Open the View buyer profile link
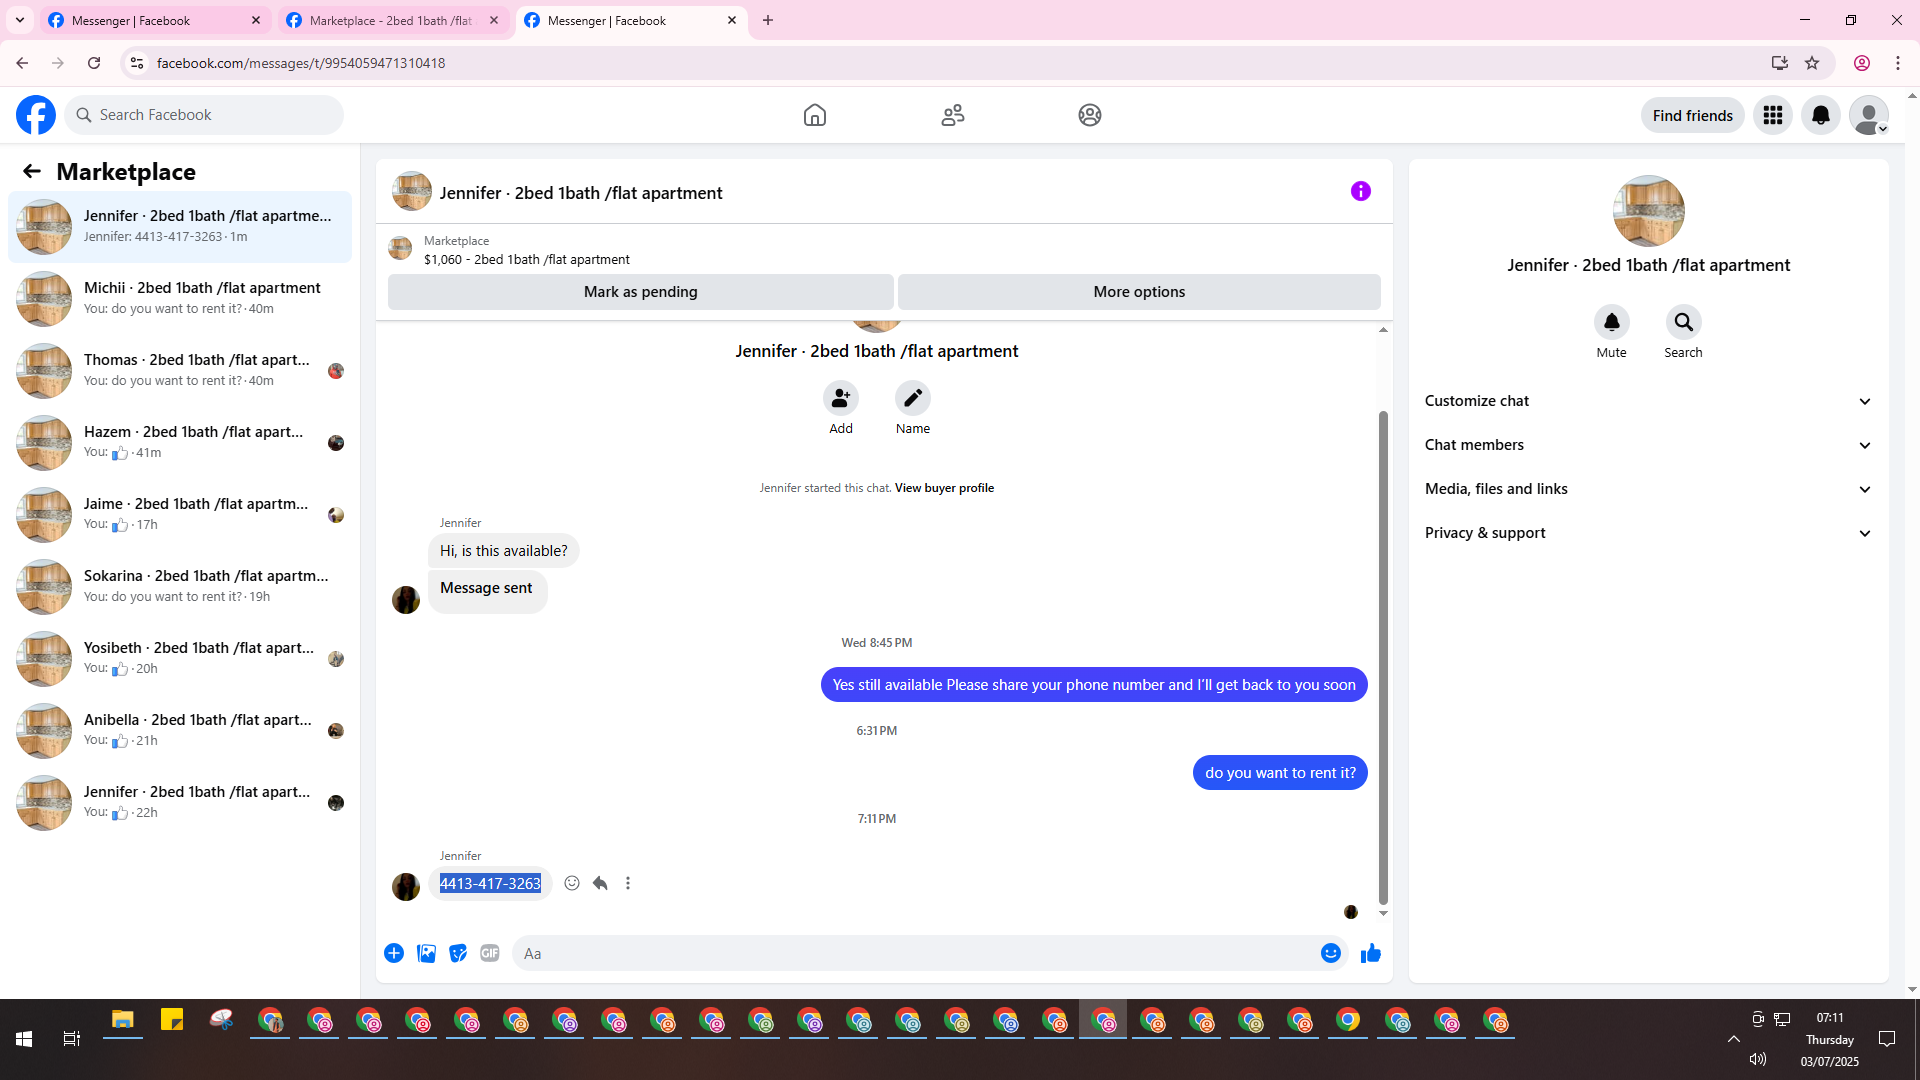1920x1080 pixels. (x=944, y=488)
